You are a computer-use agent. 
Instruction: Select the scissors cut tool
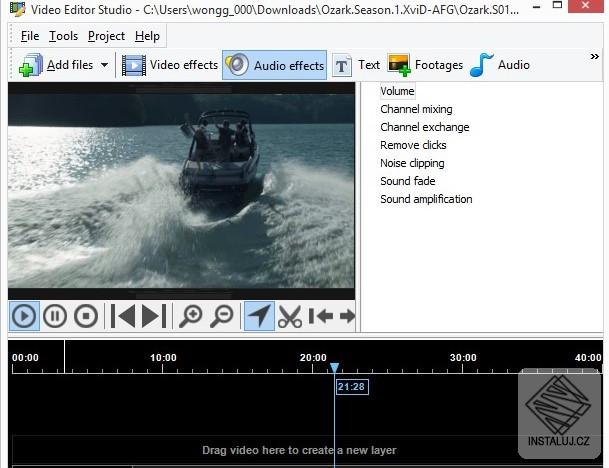290,317
